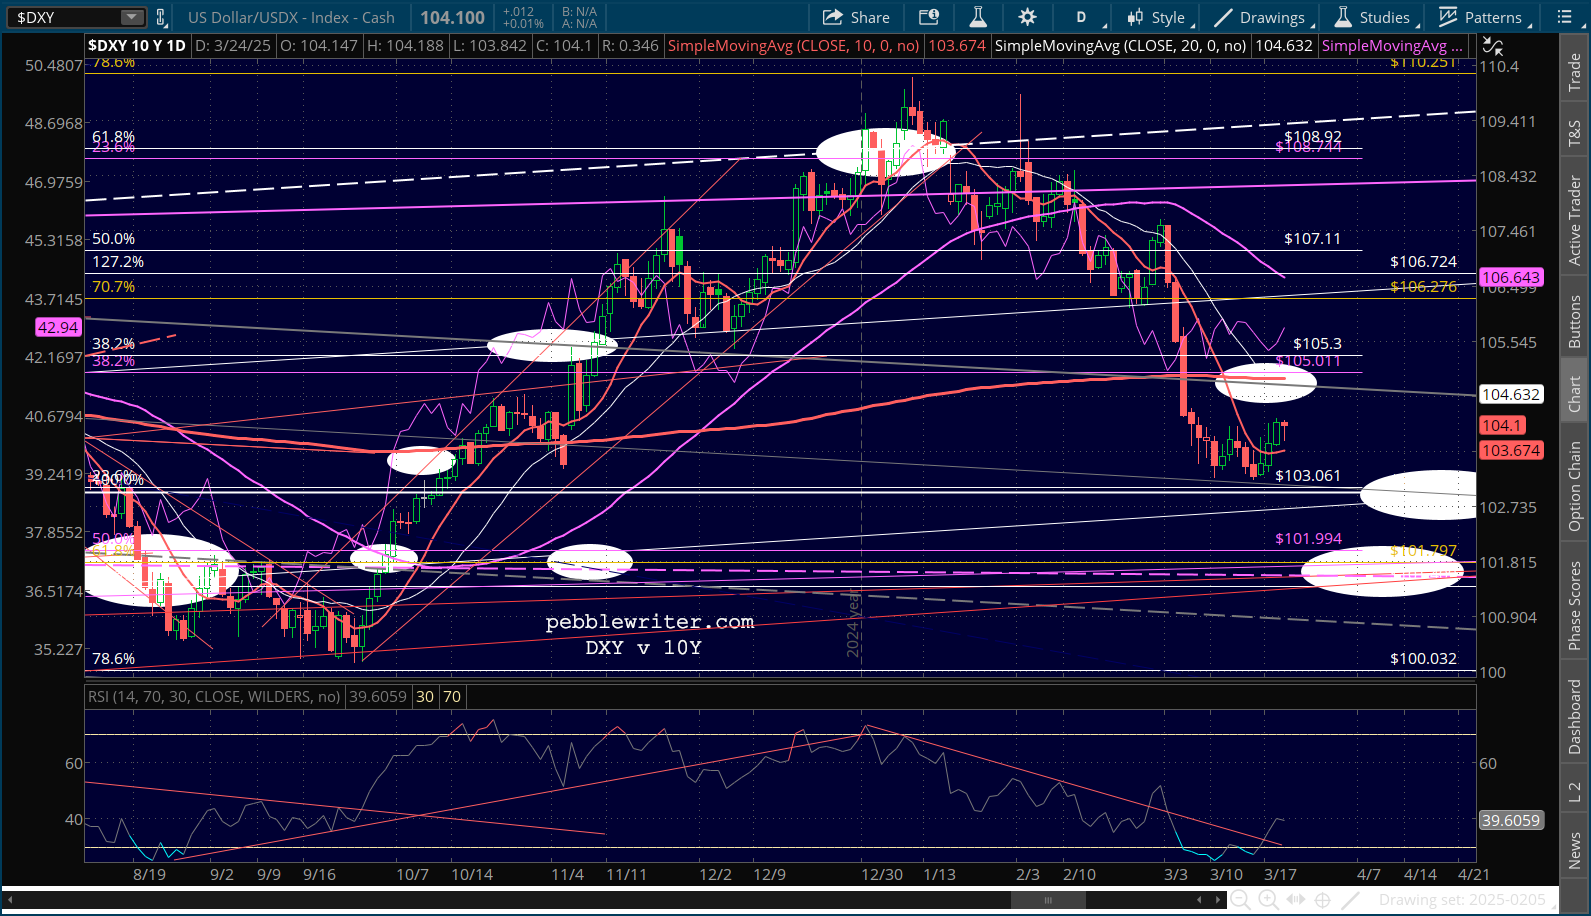Click the symbol link chain icon

(x=160, y=17)
